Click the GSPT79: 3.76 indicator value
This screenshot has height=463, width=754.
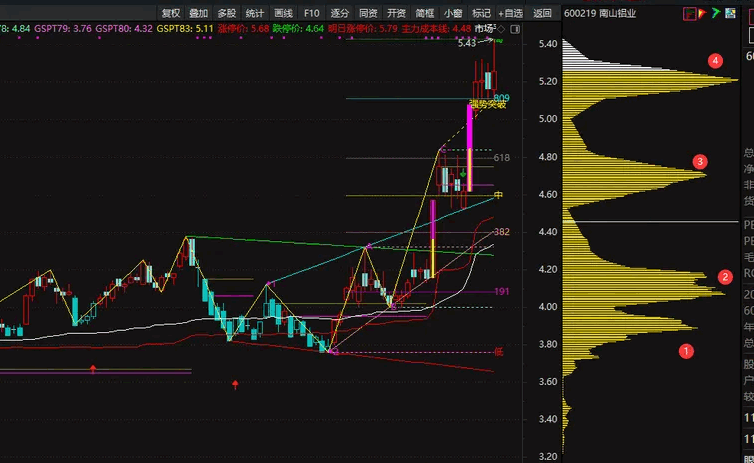(63, 29)
